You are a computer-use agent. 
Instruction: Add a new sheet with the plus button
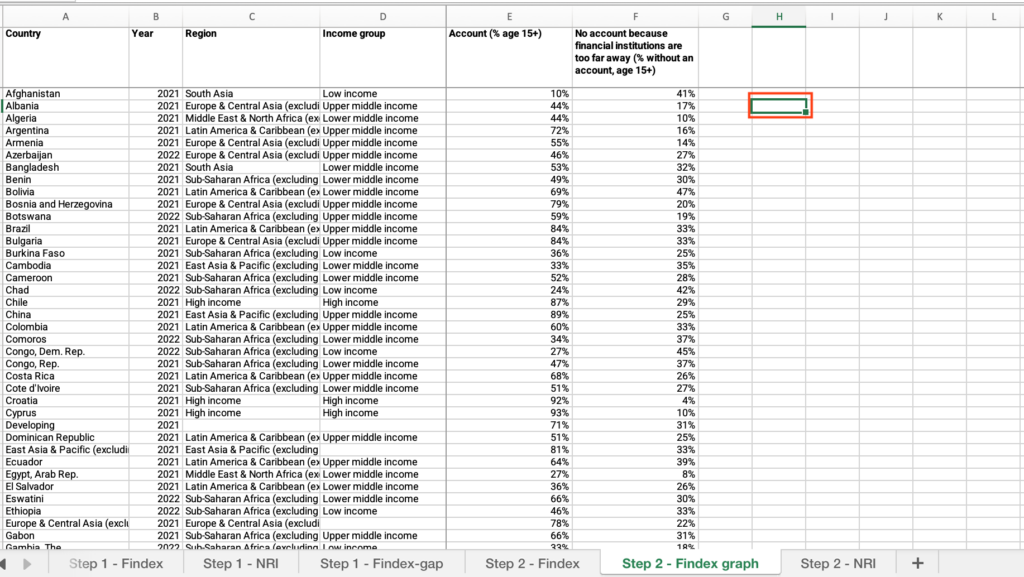918,563
